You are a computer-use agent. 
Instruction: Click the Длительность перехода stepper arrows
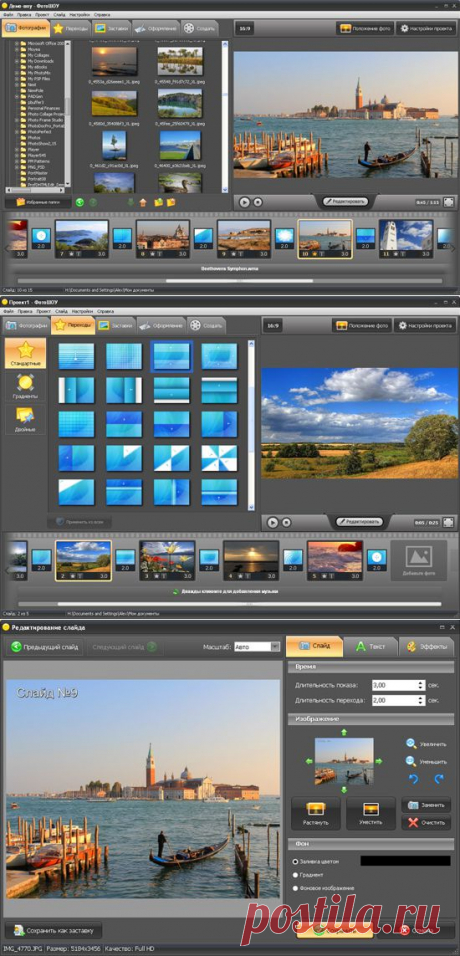pyautogui.click(x=420, y=701)
